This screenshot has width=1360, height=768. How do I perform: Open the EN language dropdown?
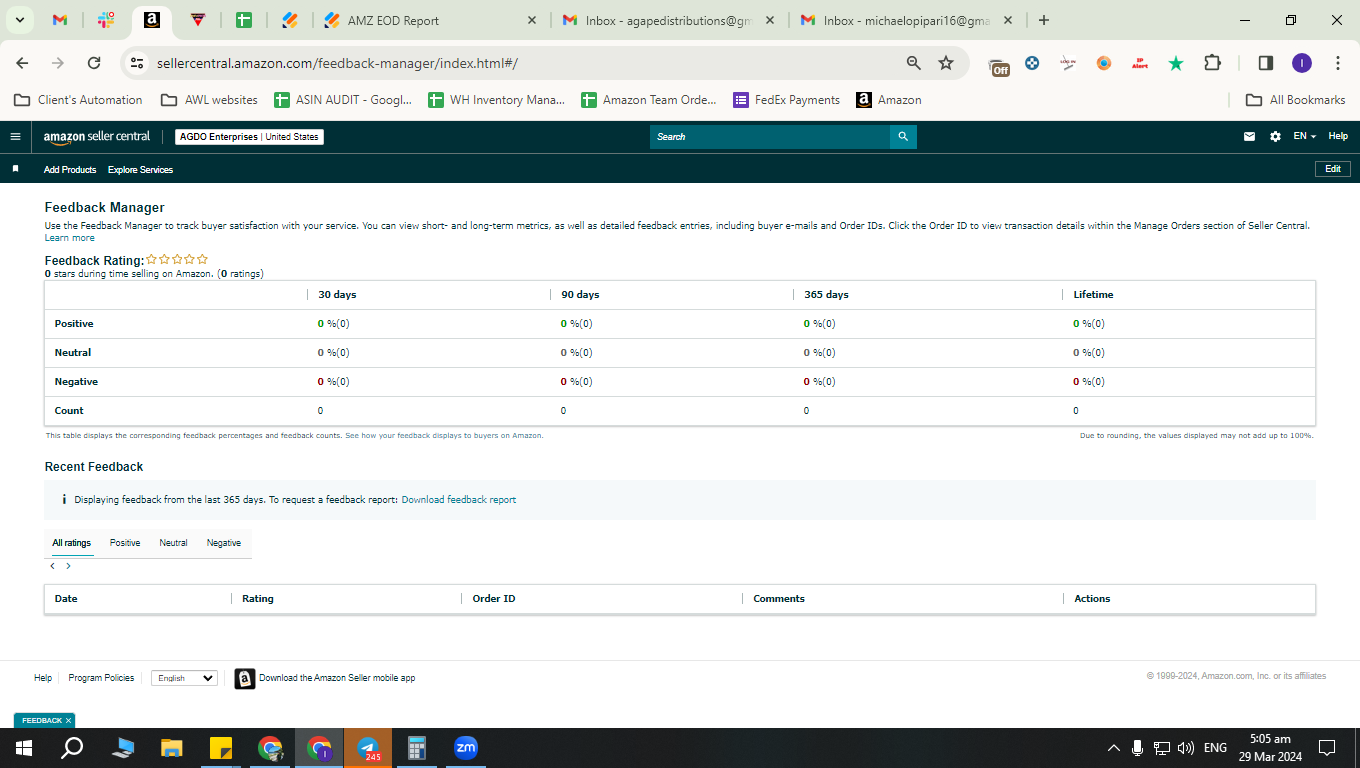1304,137
